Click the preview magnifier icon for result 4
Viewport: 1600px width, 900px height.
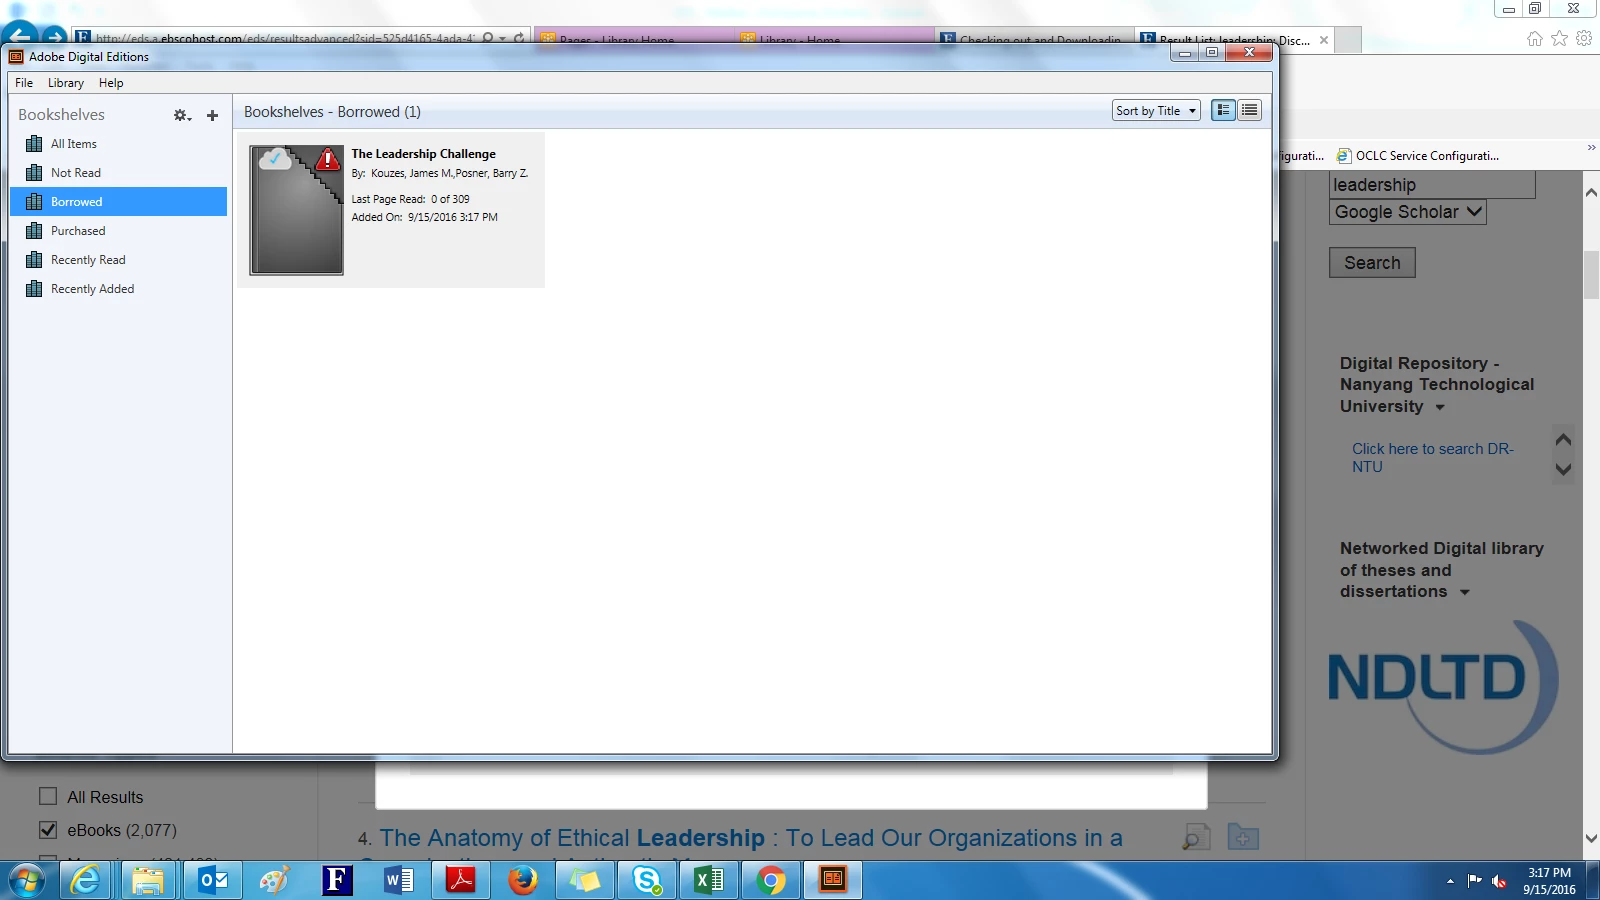(1196, 837)
